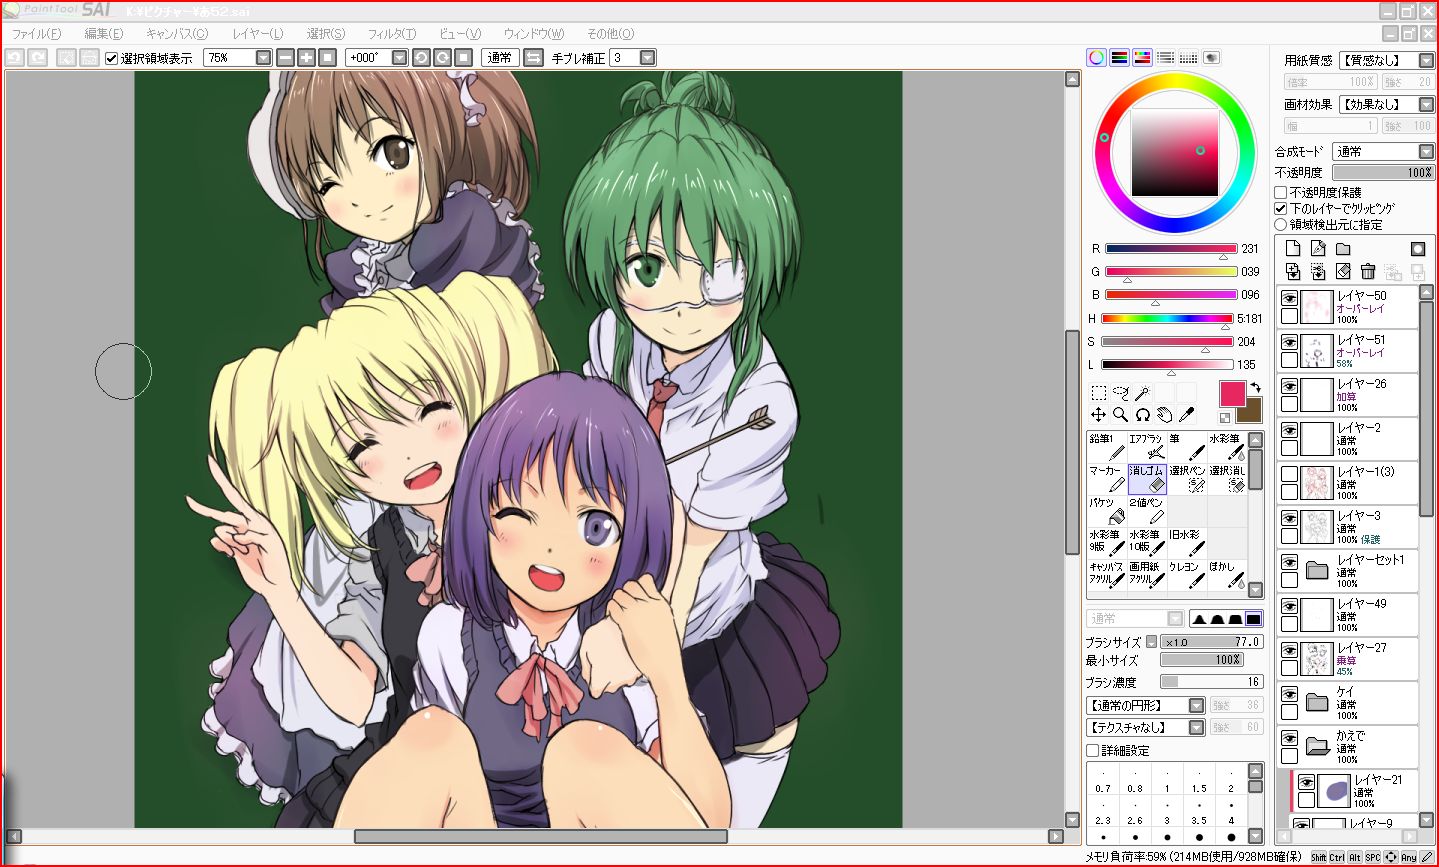This screenshot has height=867, width=1439.
Task: Click the zoom in plus button
Action: pyautogui.click(x=306, y=58)
